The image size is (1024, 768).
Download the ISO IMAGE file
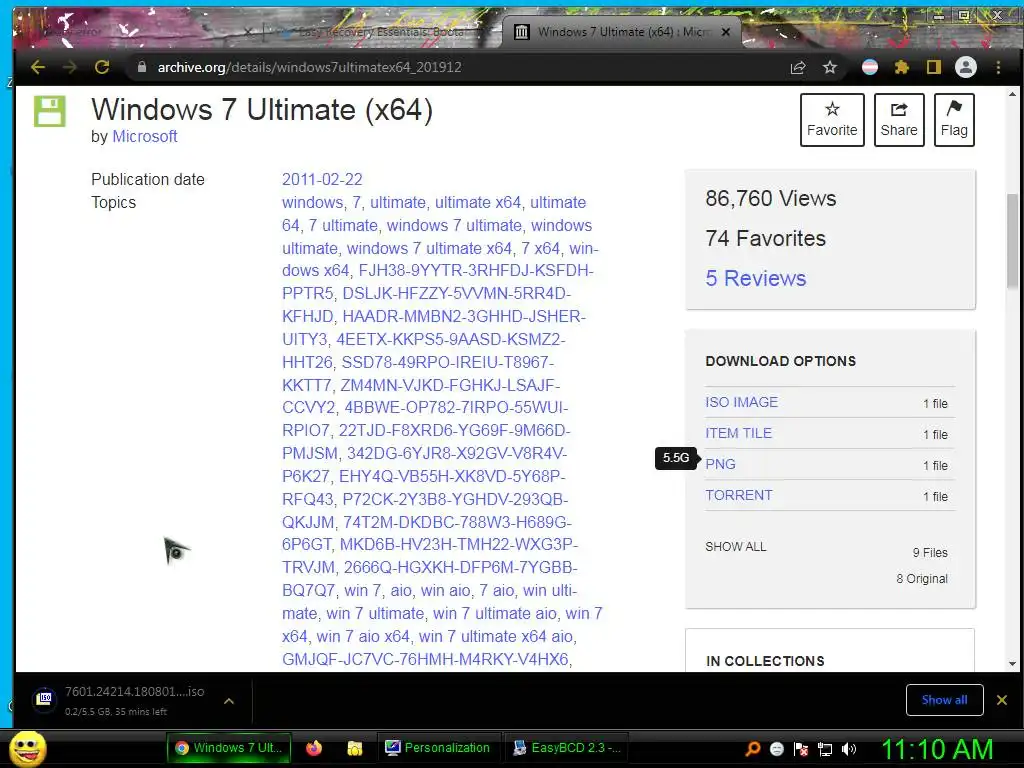pyautogui.click(x=741, y=402)
